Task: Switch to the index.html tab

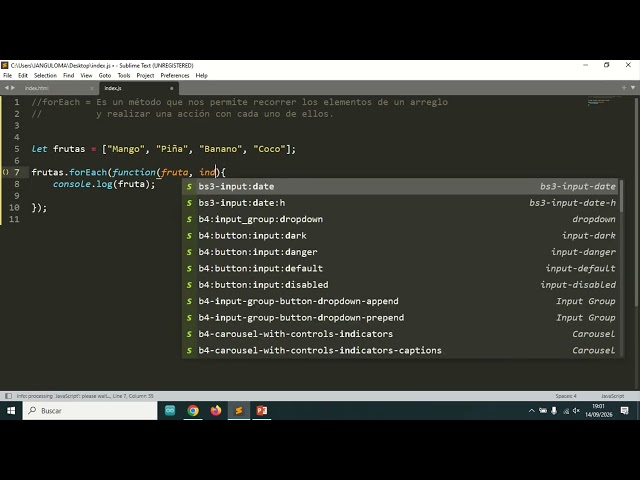Action: point(36,88)
